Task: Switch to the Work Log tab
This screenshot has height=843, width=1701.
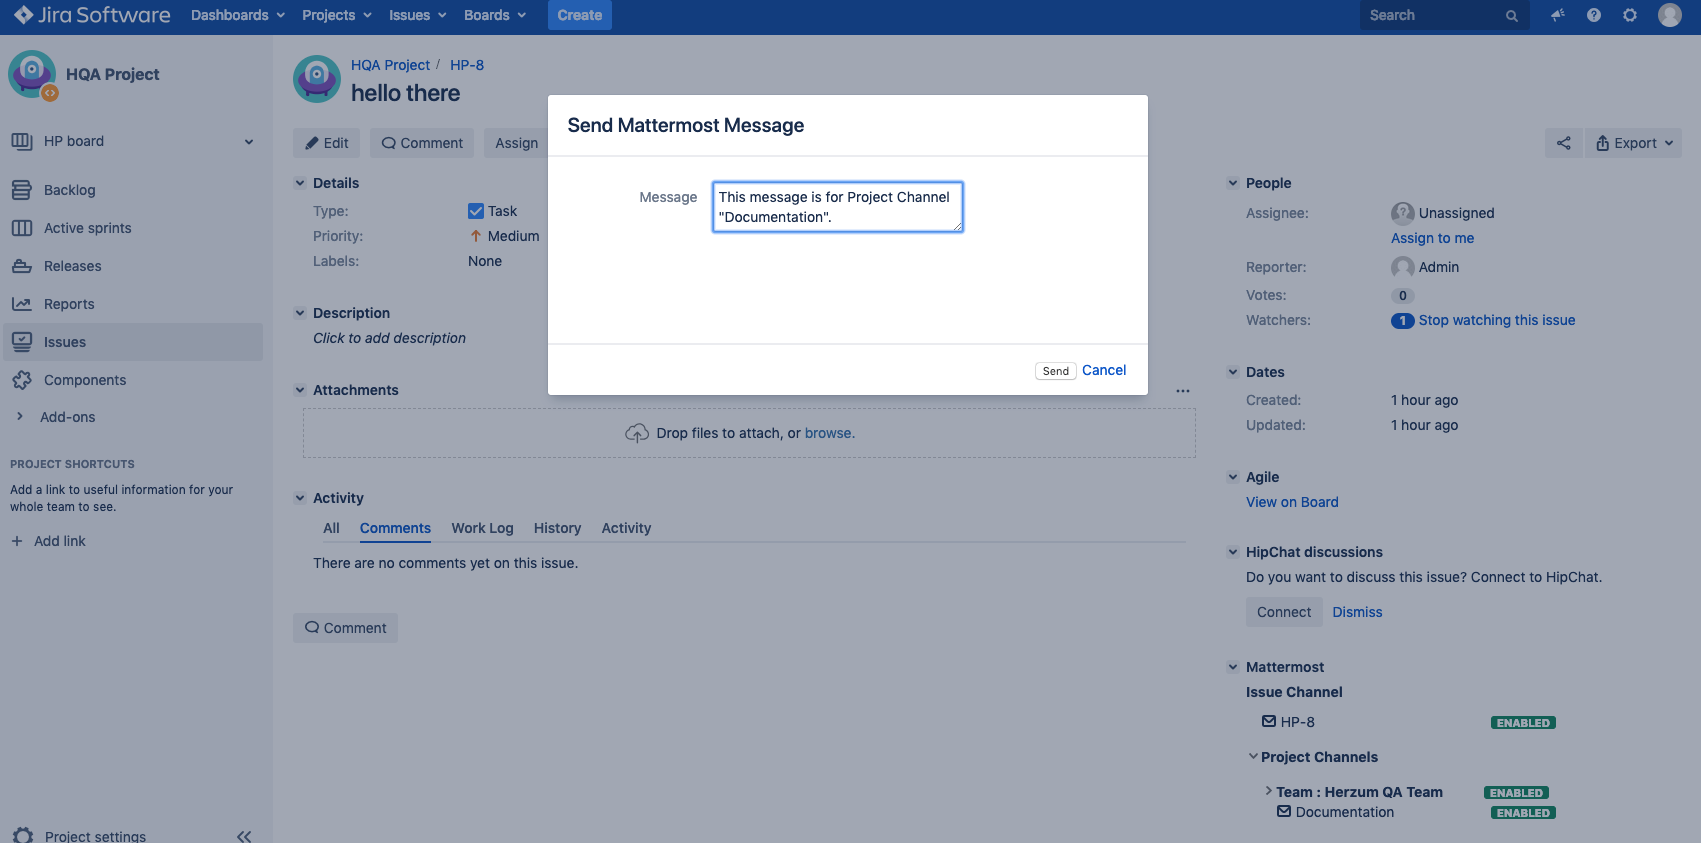Action: [x=482, y=528]
